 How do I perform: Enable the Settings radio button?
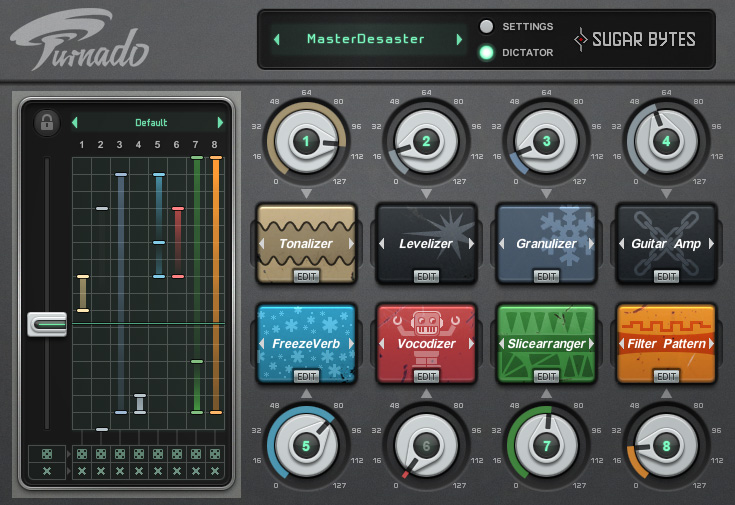tap(487, 26)
